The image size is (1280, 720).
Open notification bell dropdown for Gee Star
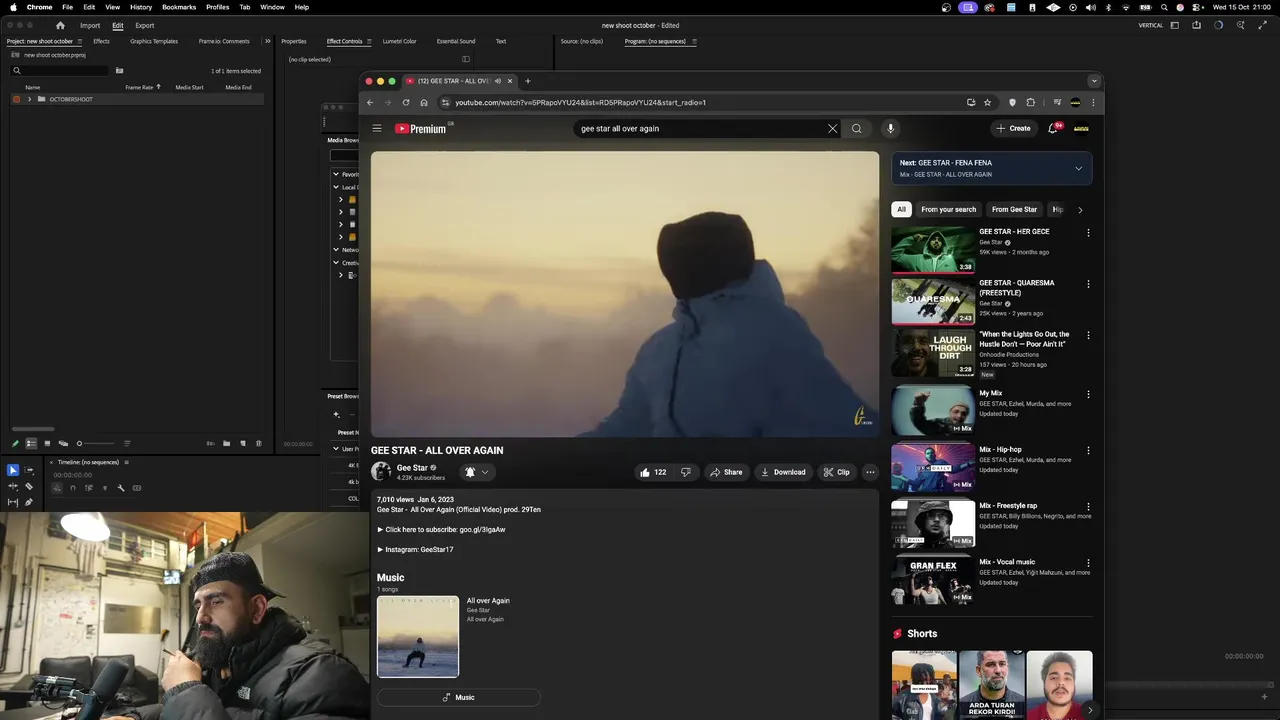click(477, 472)
